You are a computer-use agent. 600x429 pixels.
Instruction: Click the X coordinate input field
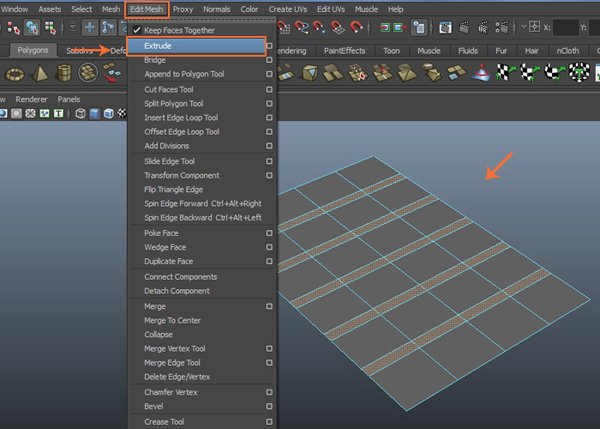click(x=566, y=28)
